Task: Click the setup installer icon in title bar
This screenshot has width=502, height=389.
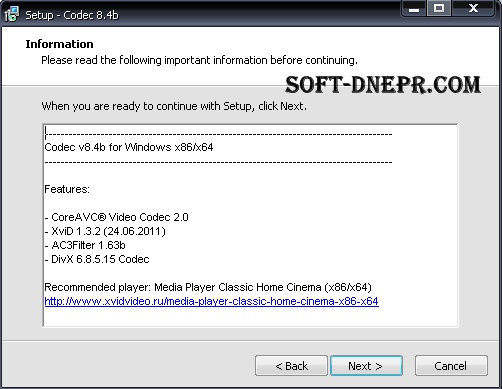Action: (12, 15)
